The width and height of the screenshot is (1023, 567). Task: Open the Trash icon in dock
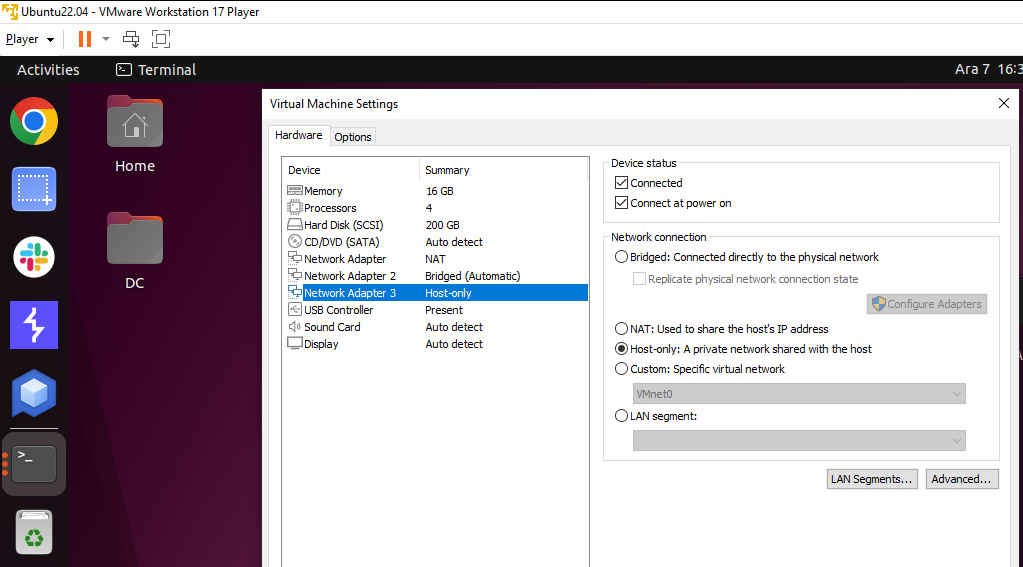tap(34, 534)
